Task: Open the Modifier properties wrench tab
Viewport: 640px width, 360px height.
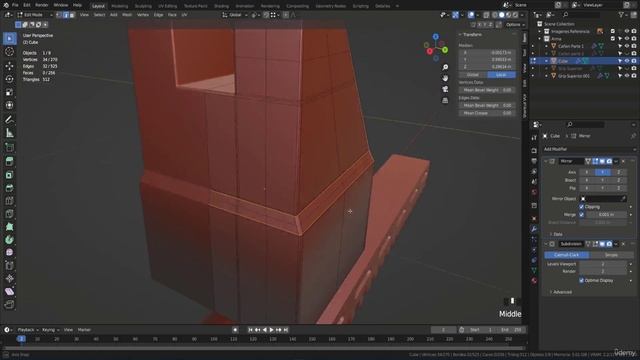Action: click(534, 229)
